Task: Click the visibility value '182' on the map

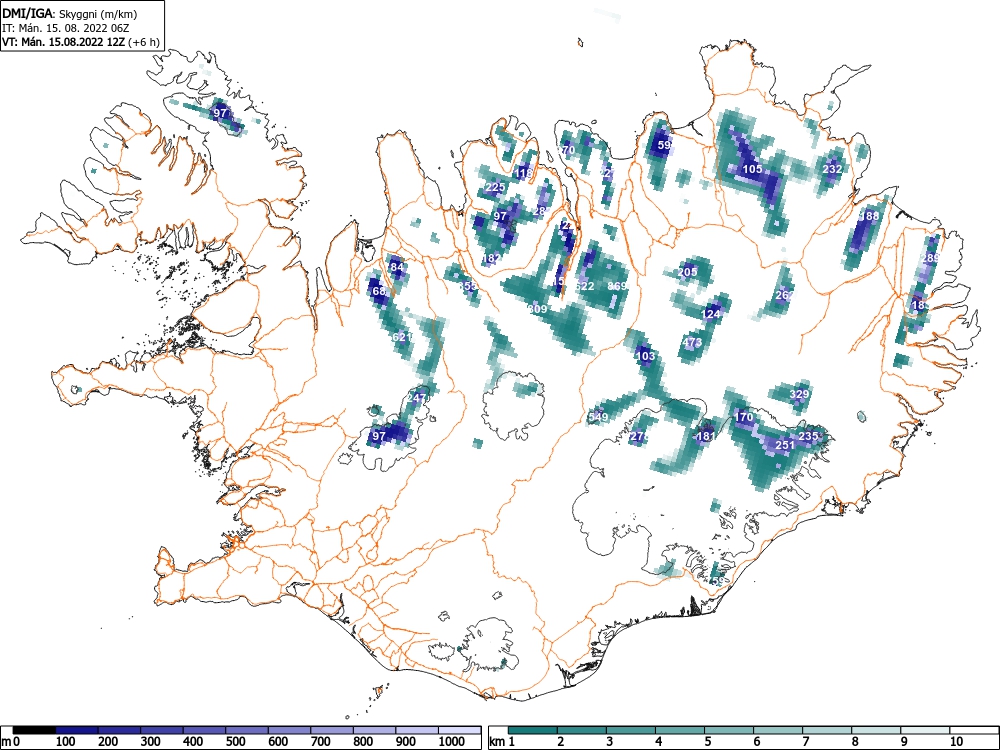Action: [492, 258]
